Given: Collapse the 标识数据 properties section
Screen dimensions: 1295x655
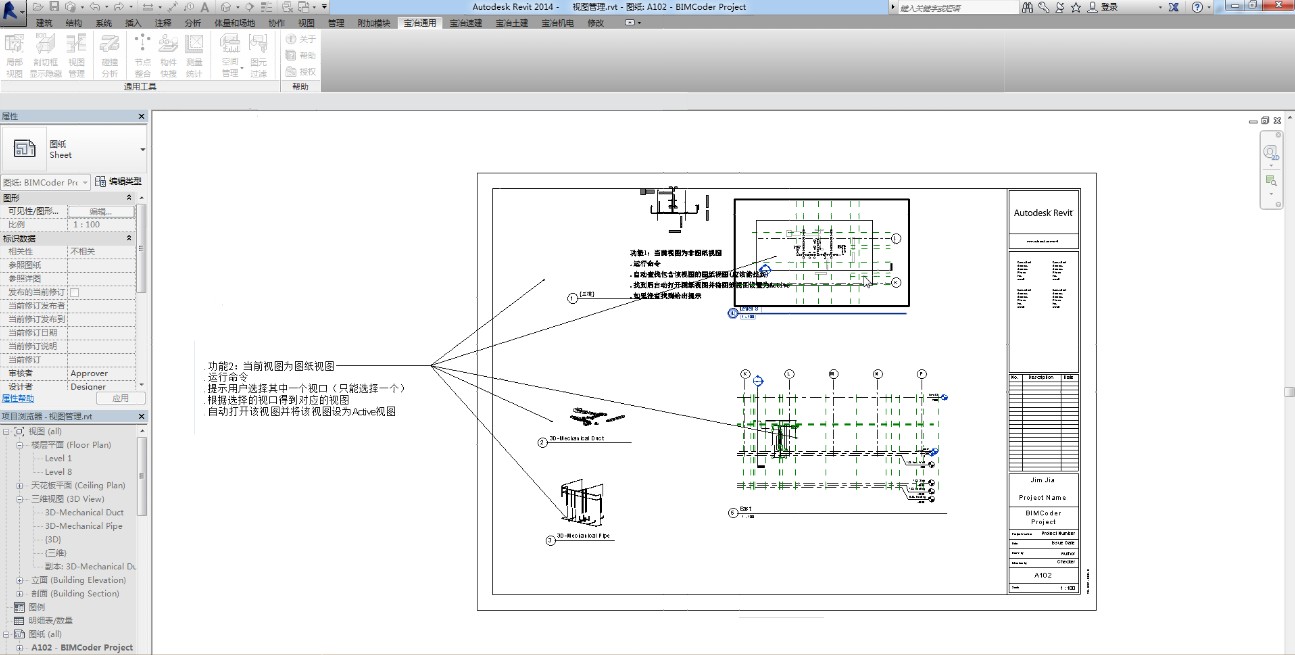Looking at the screenshot, I should [x=129, y=239].
